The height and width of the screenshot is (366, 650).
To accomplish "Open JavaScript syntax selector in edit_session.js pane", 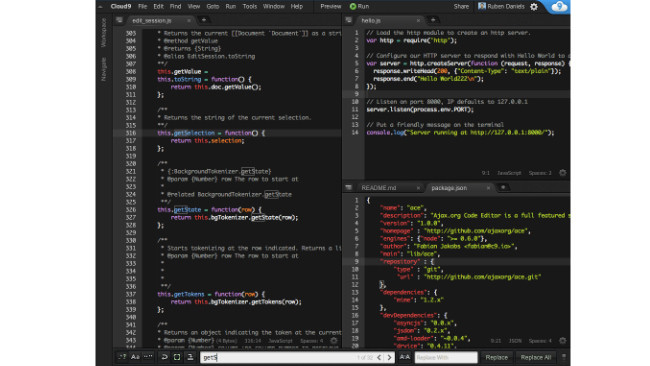I will (280, 341).
